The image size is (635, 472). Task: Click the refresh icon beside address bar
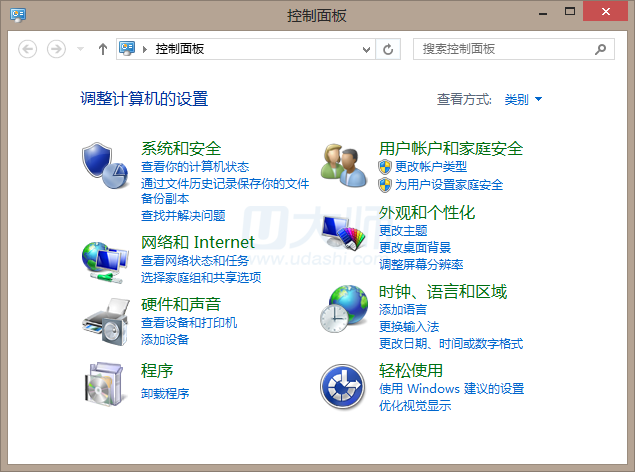pyautogui.click(x=388, y=49)
